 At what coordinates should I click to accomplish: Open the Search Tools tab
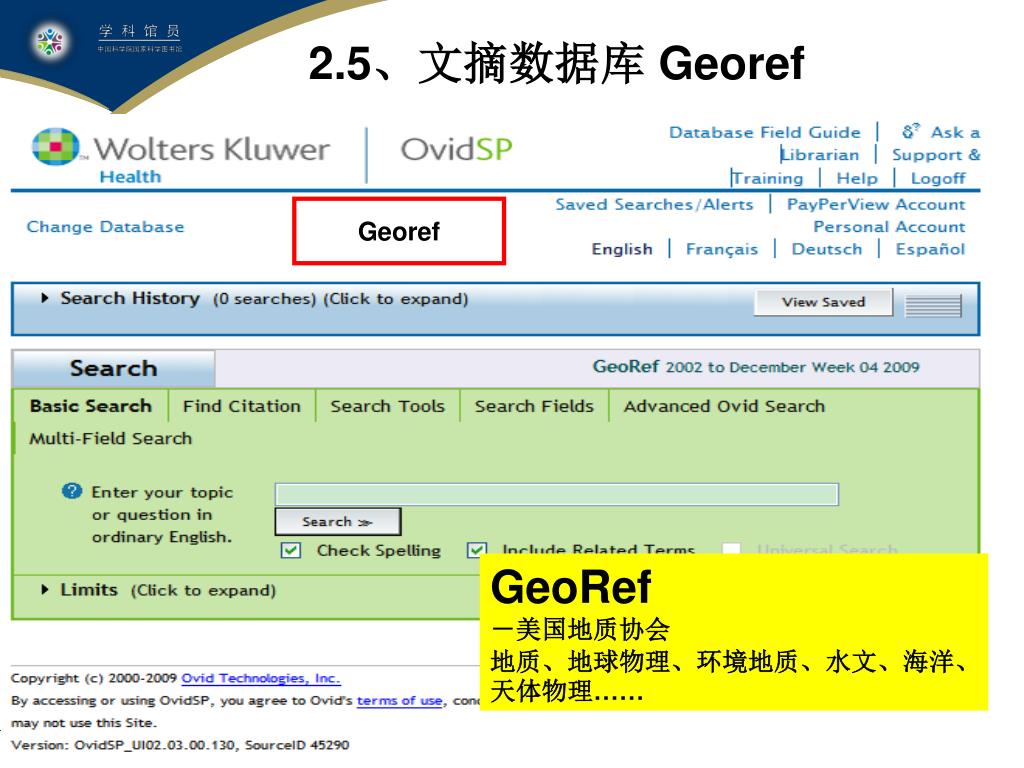[387, 406]
